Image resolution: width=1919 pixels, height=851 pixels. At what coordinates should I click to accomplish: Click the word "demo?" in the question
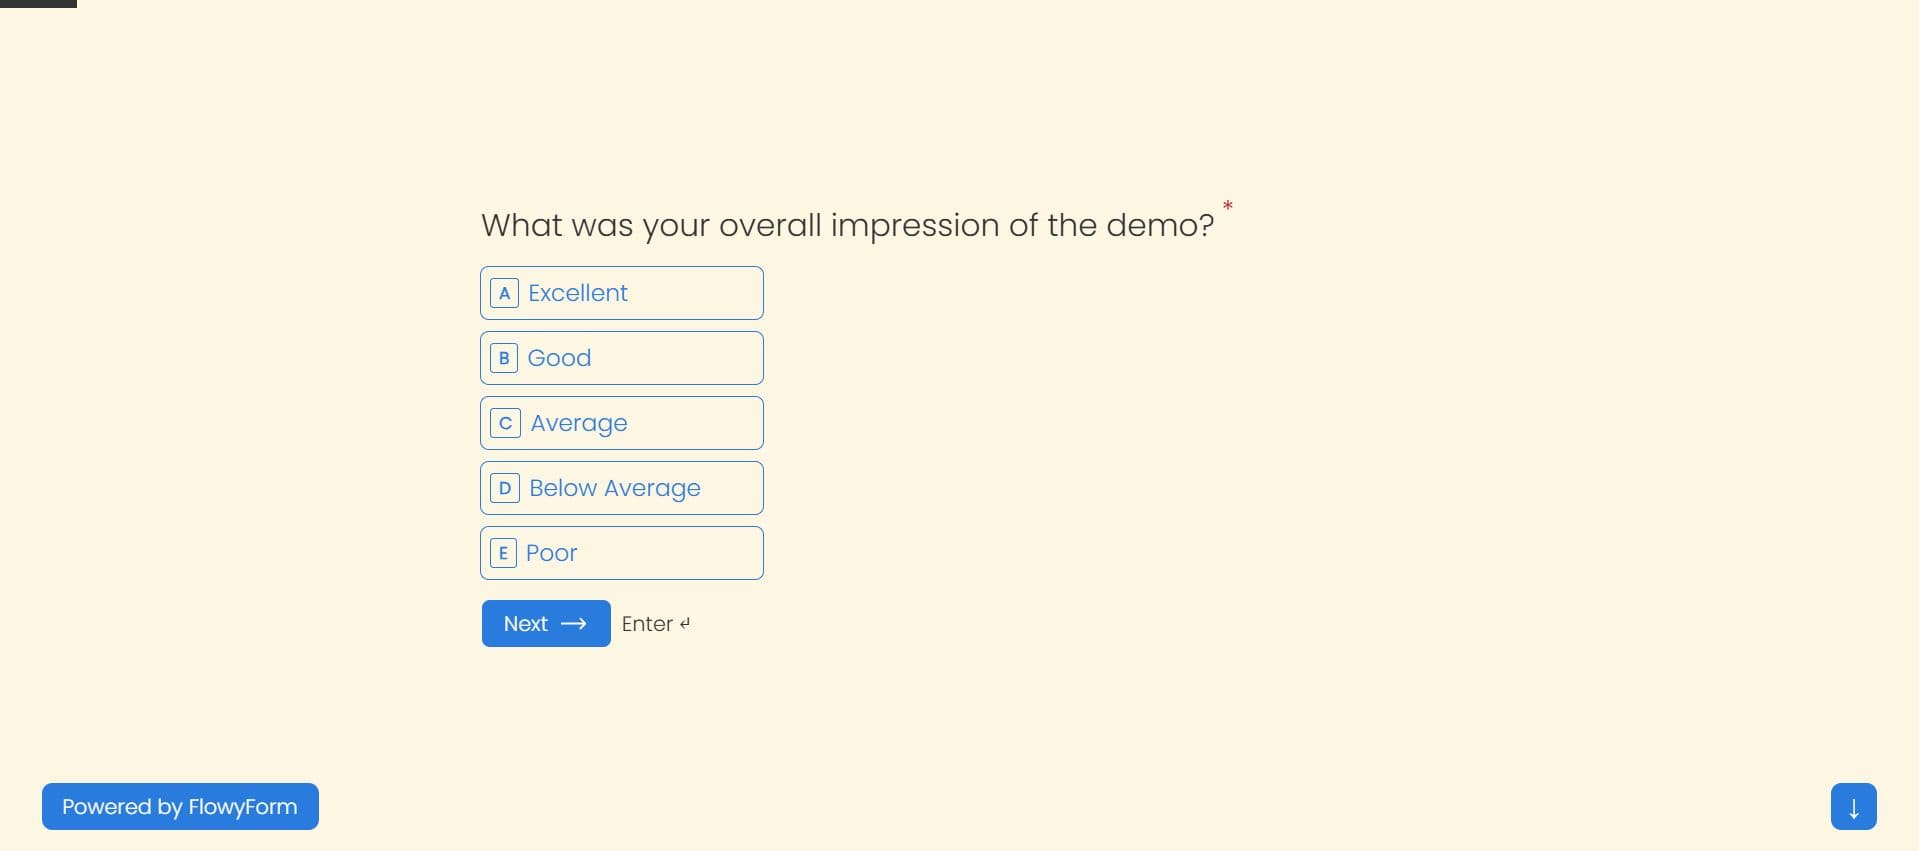[x=1160, y=225]
